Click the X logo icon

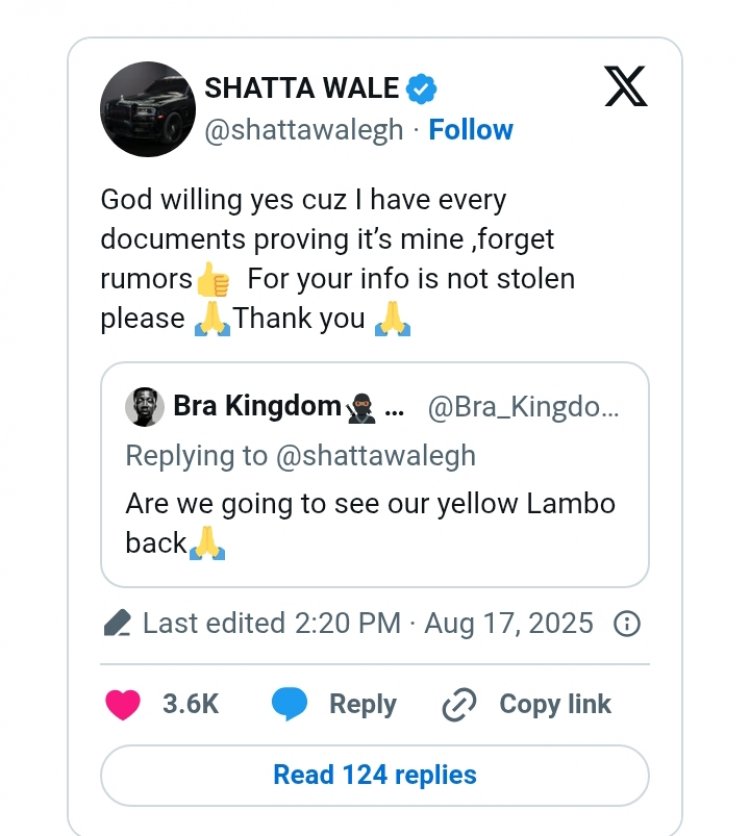(x=626, y=87)
